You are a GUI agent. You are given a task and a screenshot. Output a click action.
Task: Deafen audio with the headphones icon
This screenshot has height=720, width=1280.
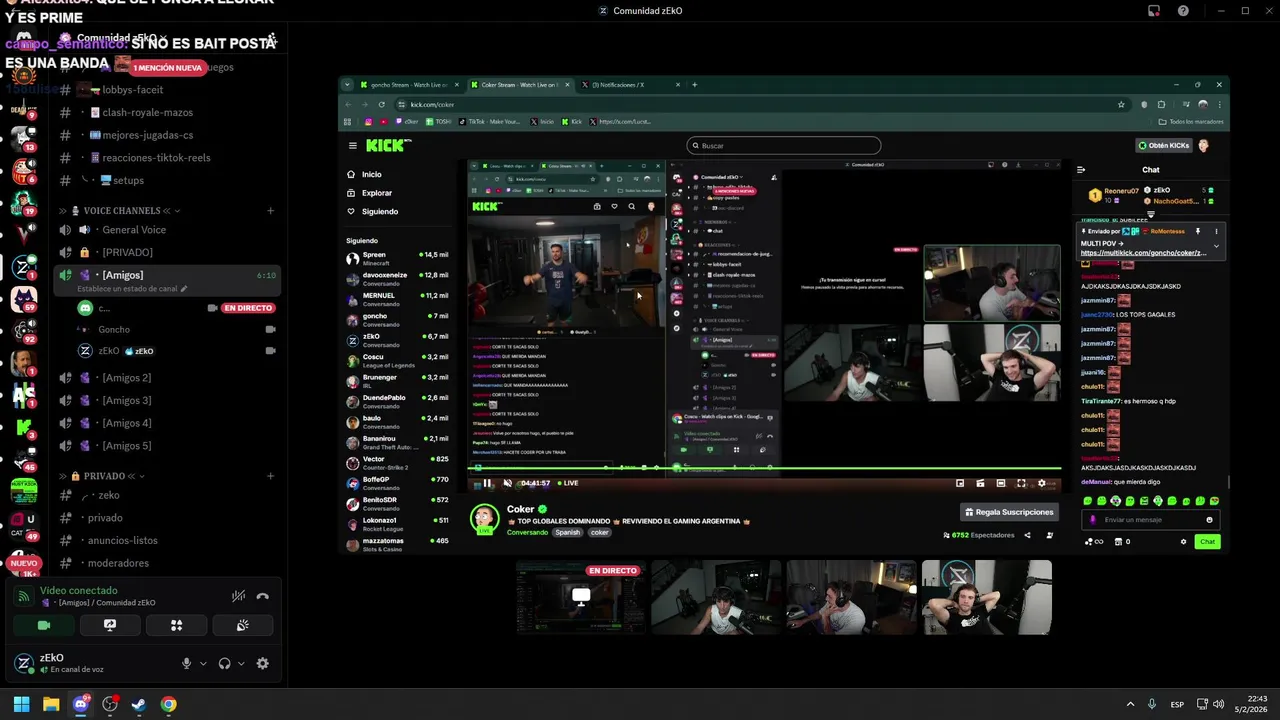[x=224, y=663]
